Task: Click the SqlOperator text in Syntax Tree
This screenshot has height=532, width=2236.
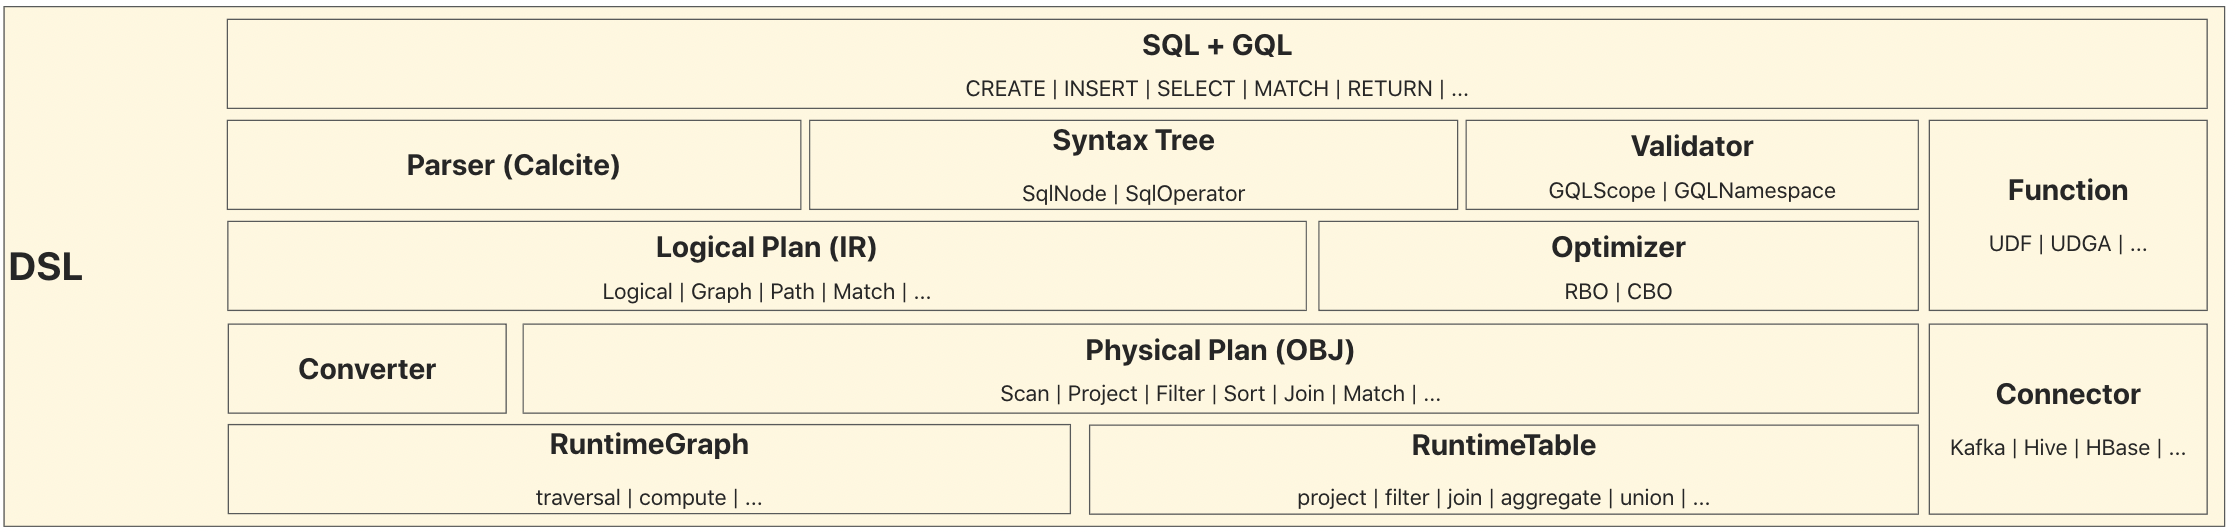Action: point(1185,194)
